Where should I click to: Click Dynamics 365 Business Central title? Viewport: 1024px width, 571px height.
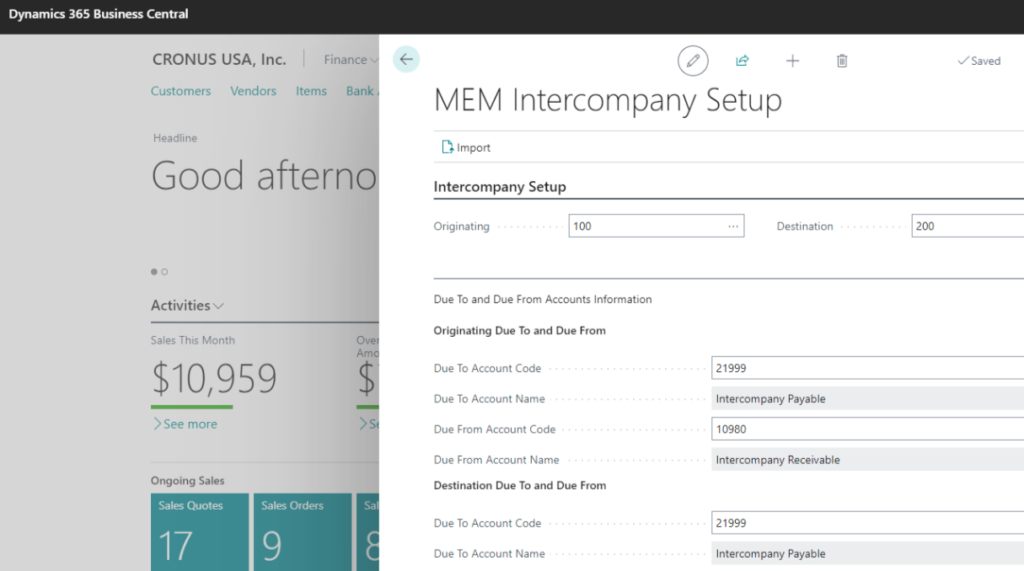[99, 14]
